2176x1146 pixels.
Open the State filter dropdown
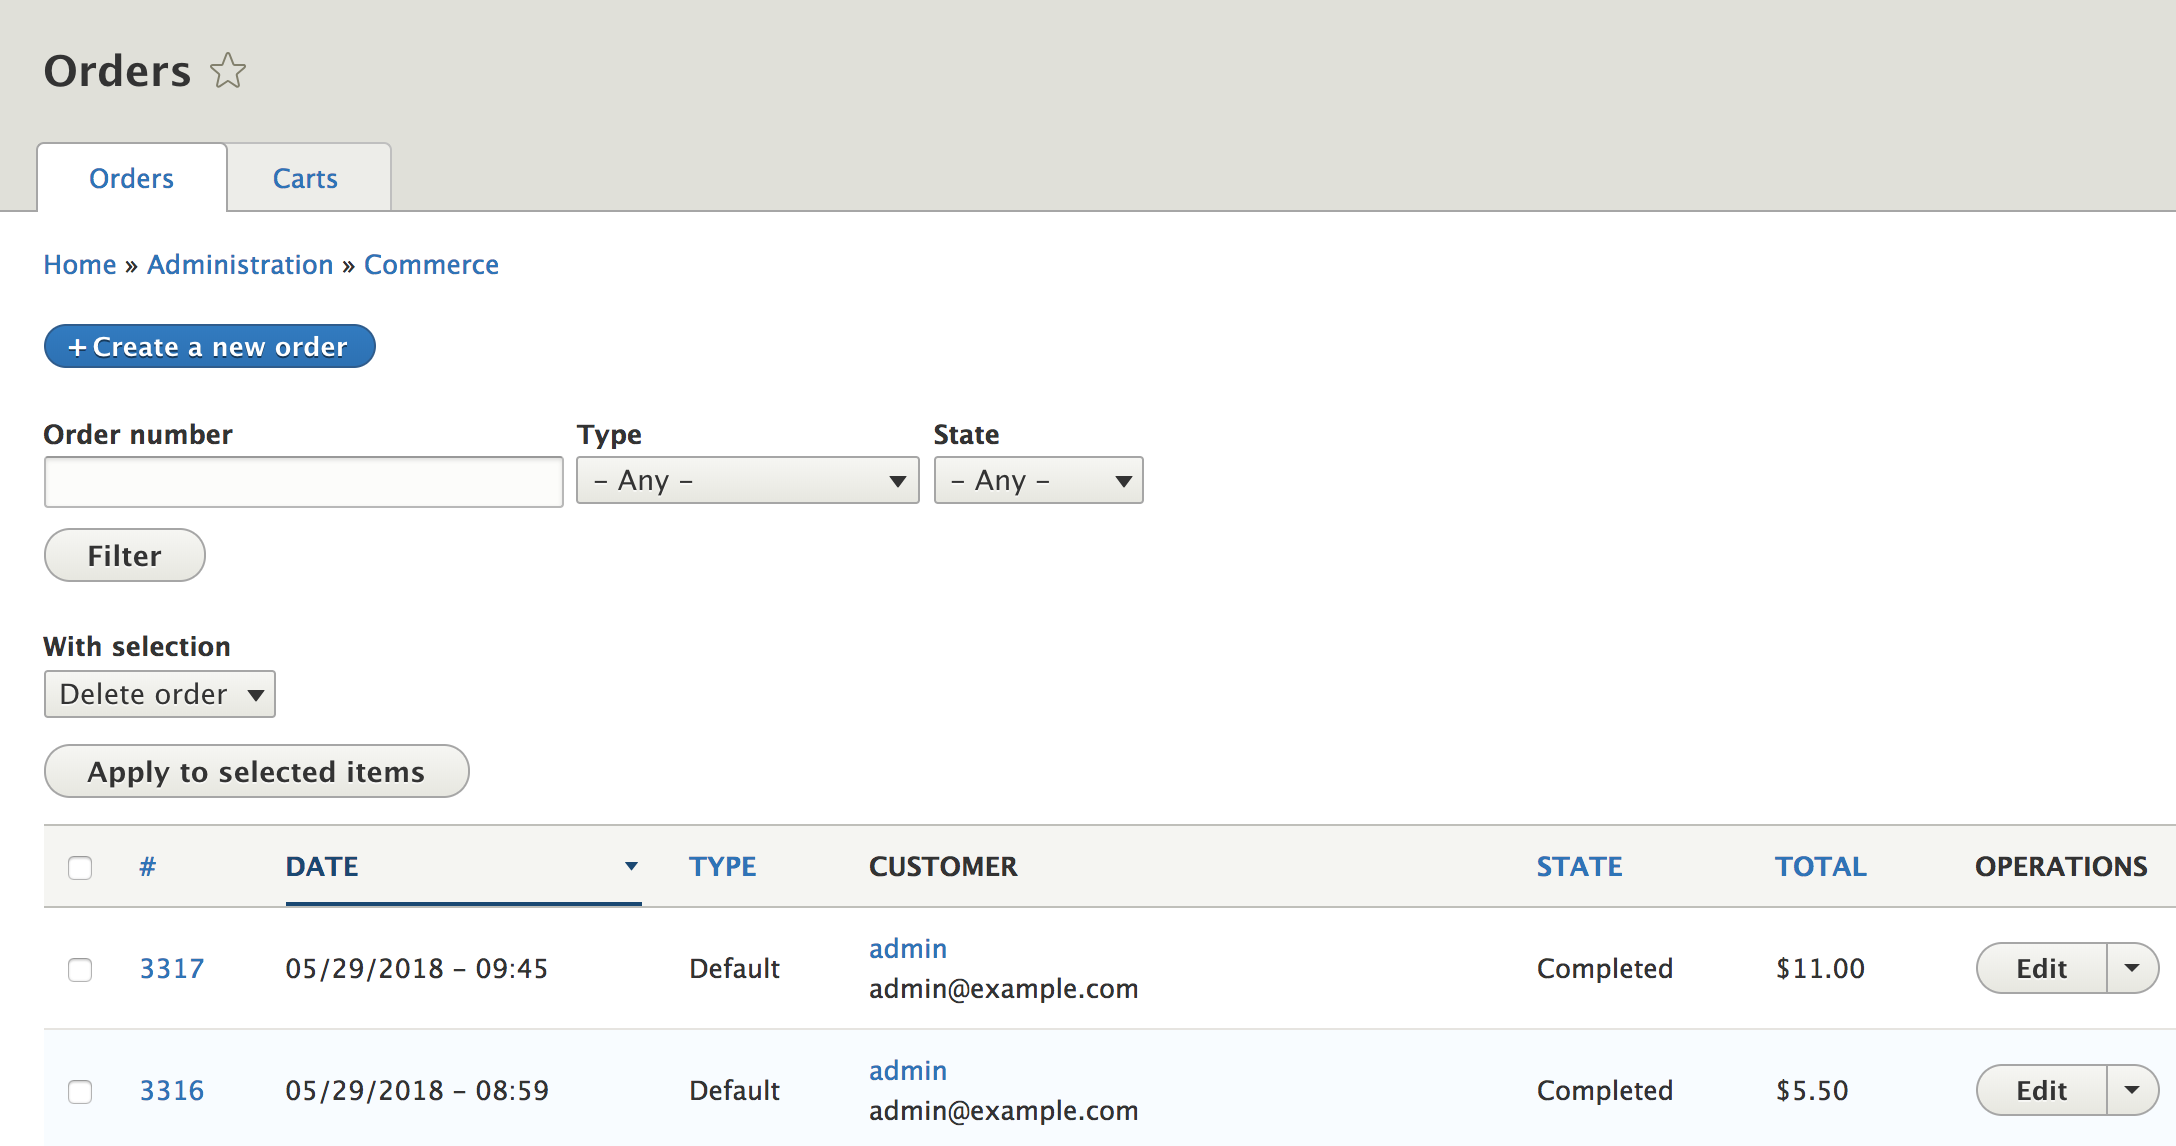[1038, 480]
